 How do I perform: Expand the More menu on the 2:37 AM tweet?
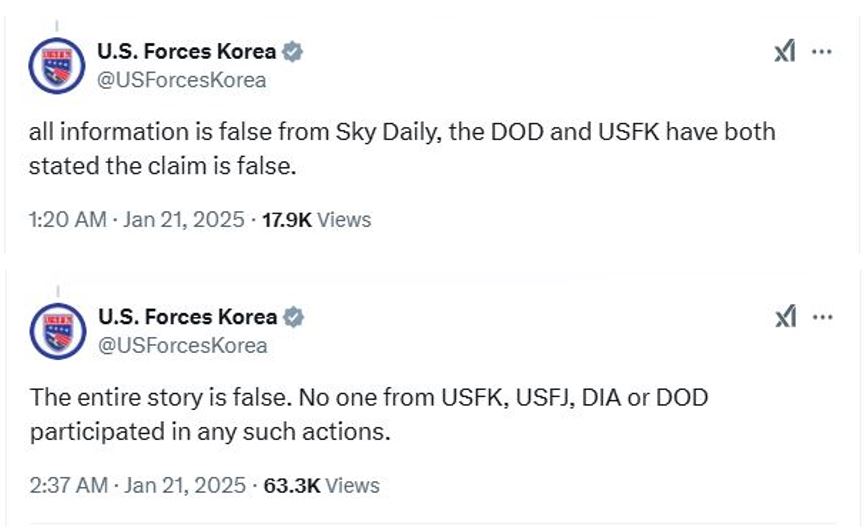tap(821, 318)
